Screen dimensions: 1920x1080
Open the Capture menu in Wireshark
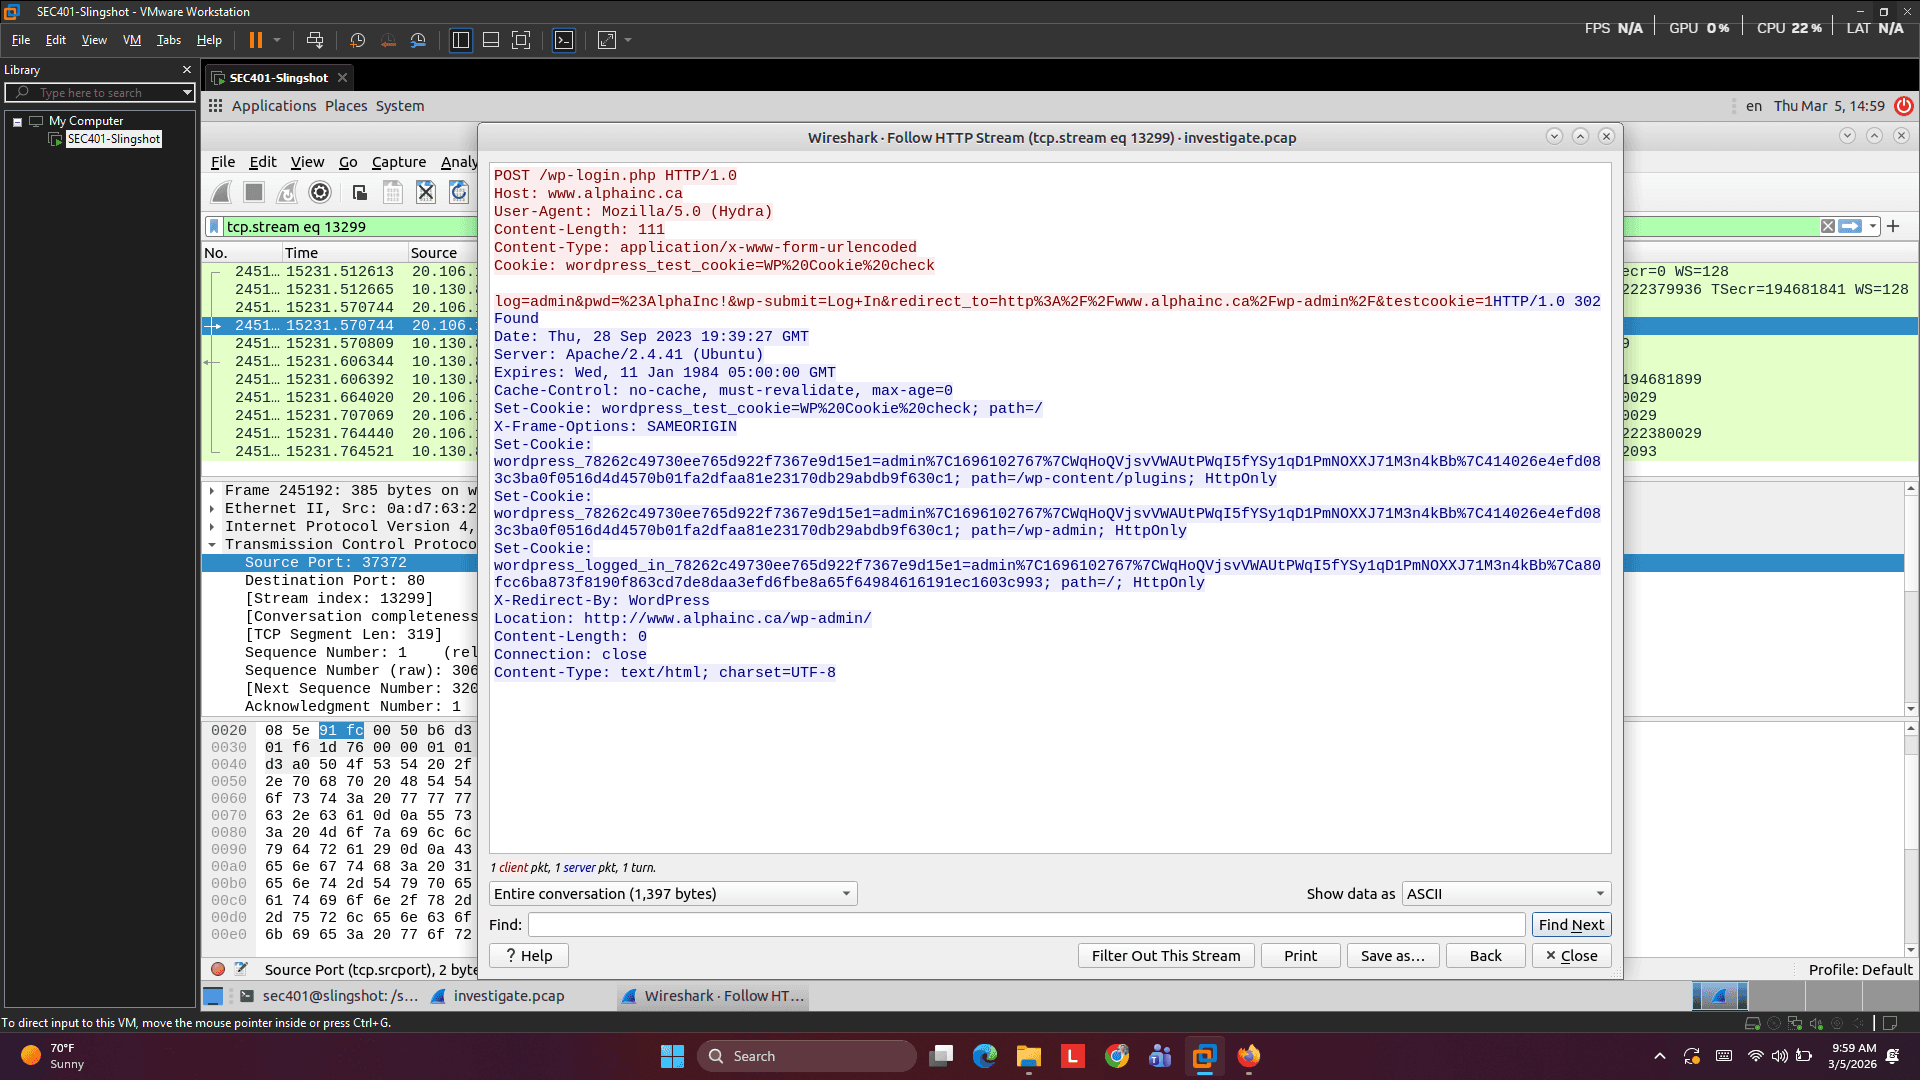coord(398,162)
